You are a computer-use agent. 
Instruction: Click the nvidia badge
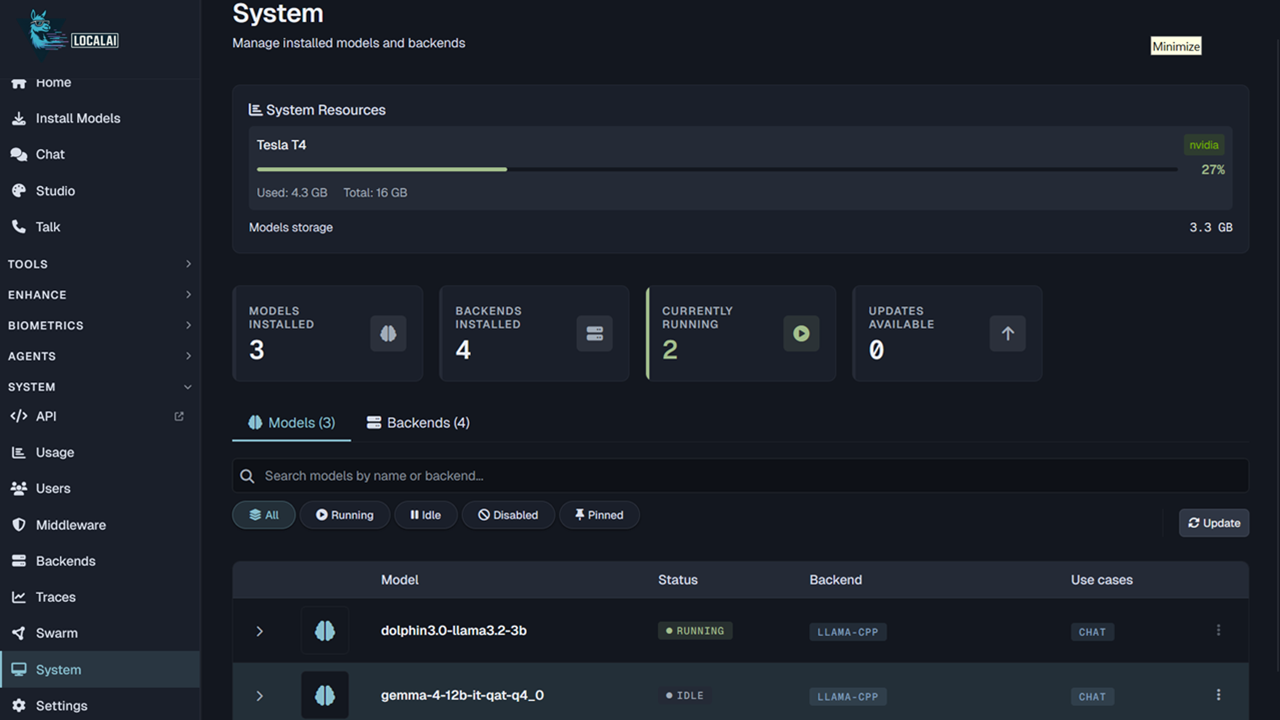pyautogui.click(x=1204, y=145)
